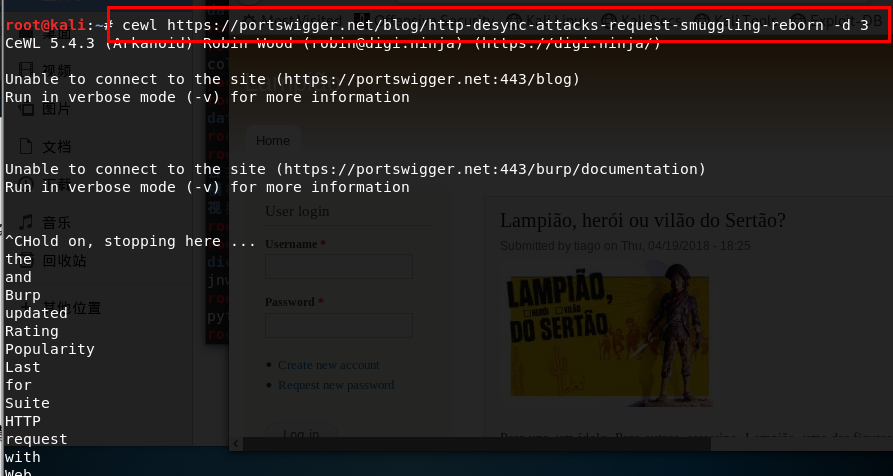
Task: Select the 音乐 music note sidebar icon
Action: 27,222
